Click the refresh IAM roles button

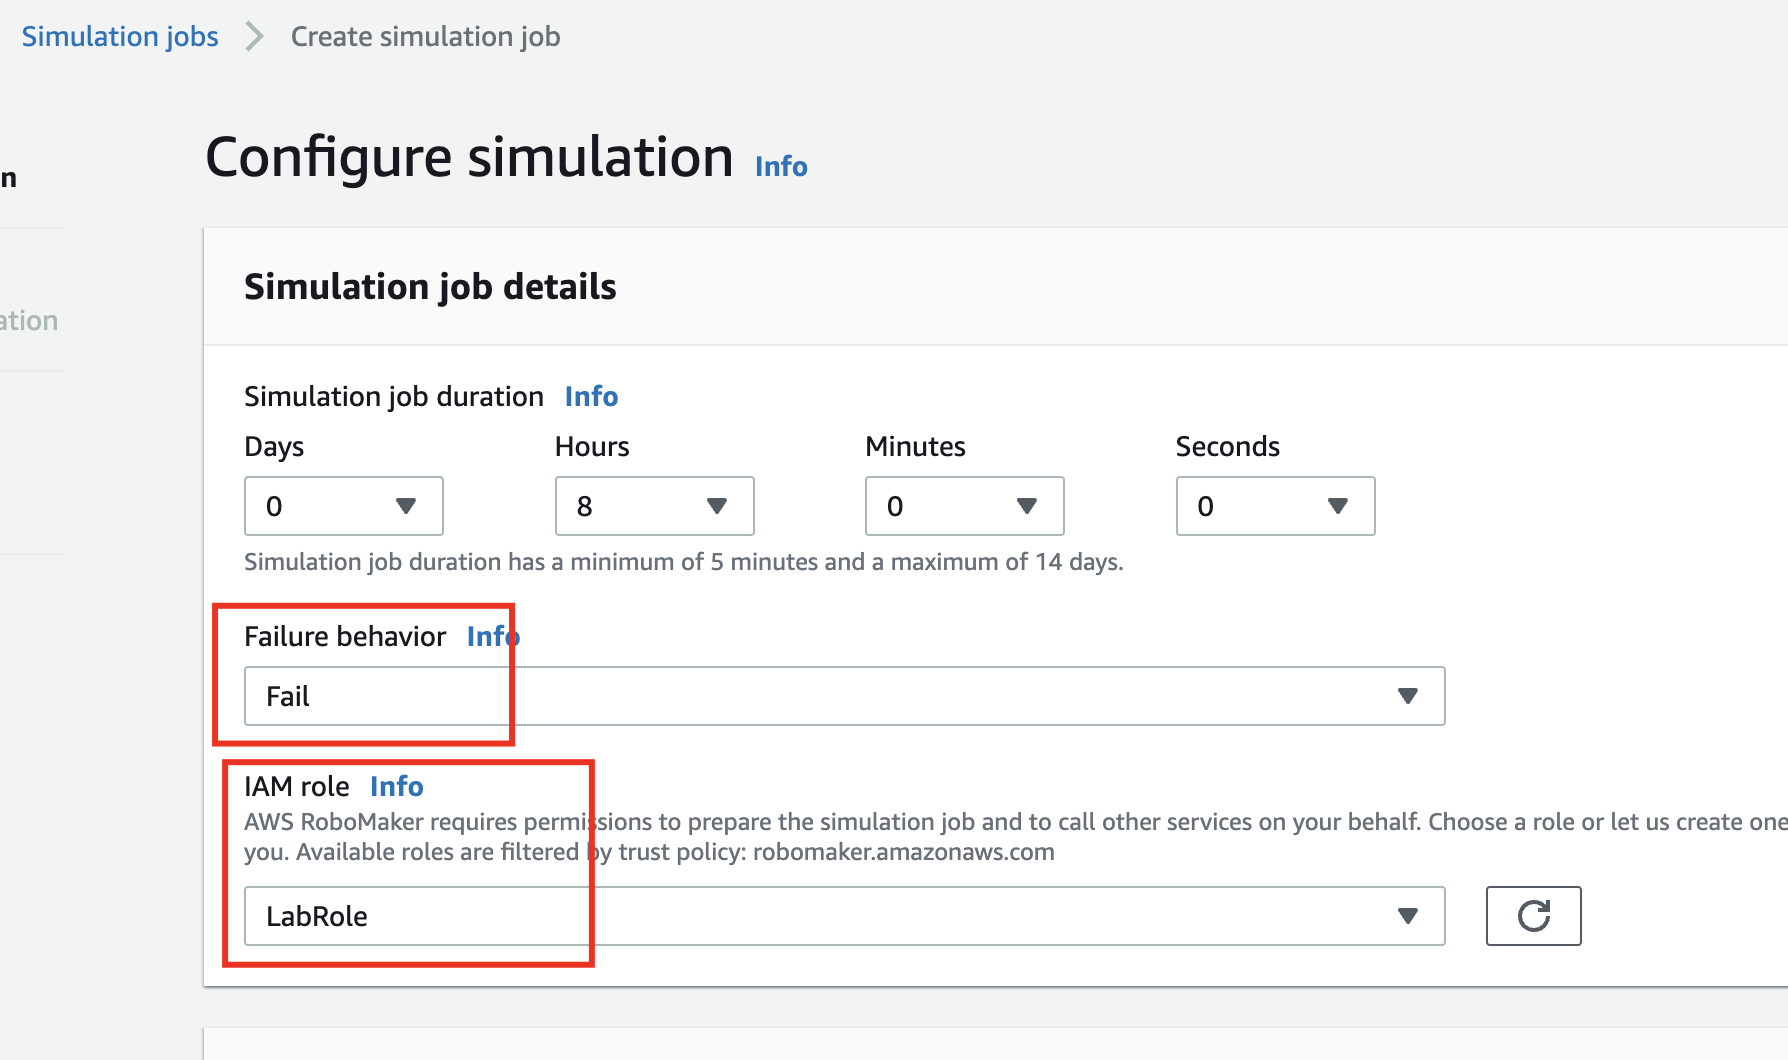pyautogui.click(x=1532, y=915)
